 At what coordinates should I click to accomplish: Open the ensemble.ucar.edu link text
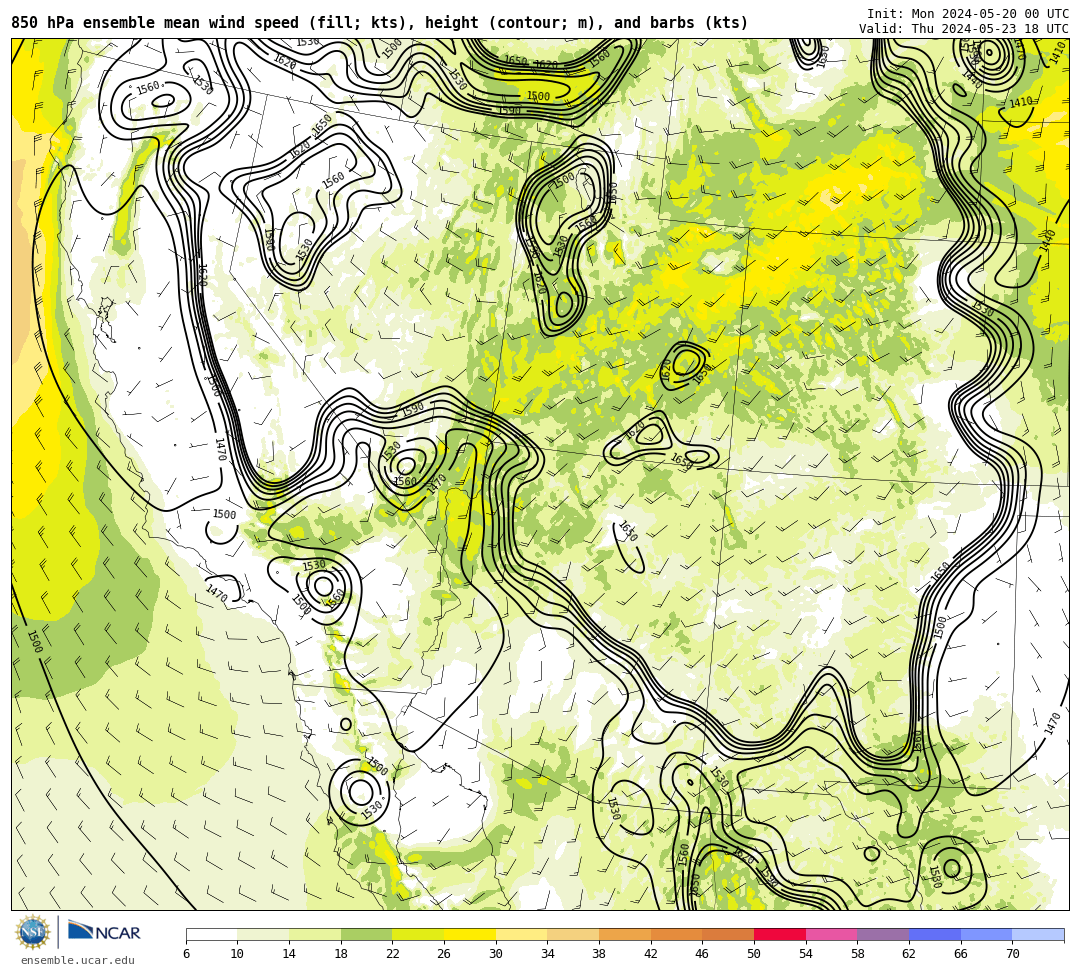(x=78, y=961)
